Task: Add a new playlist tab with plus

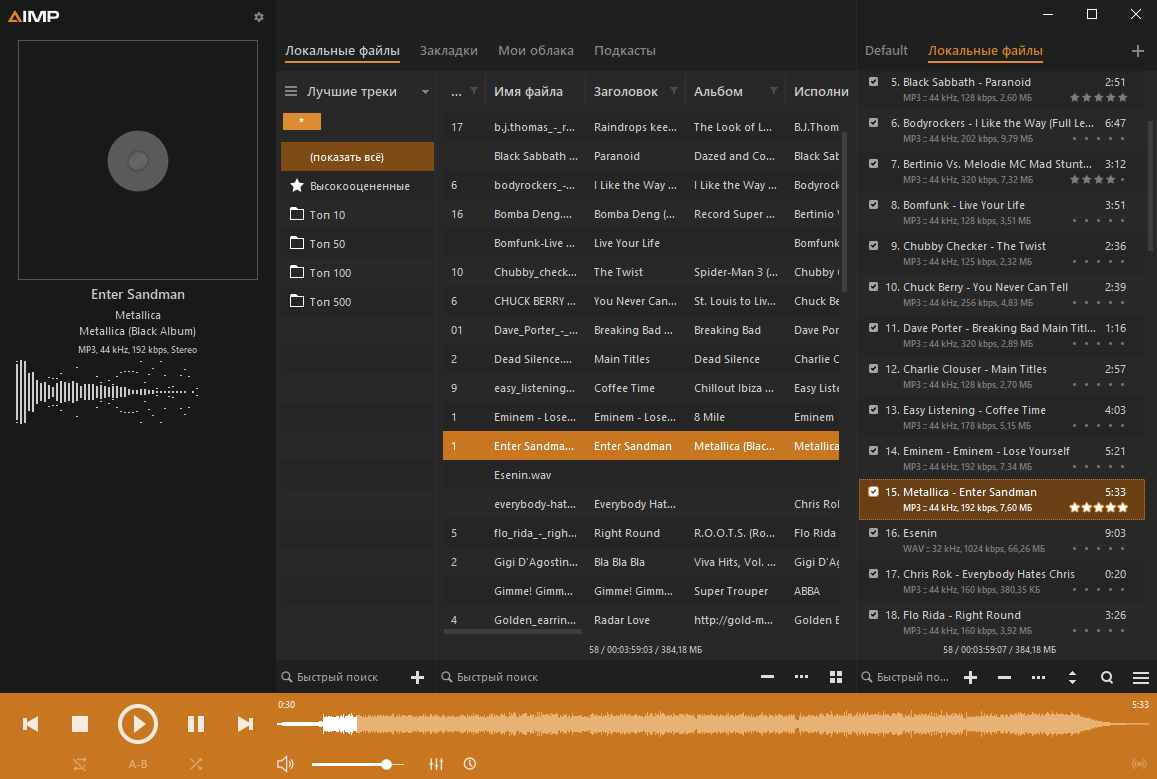Action: click(x=1137, y=51)
